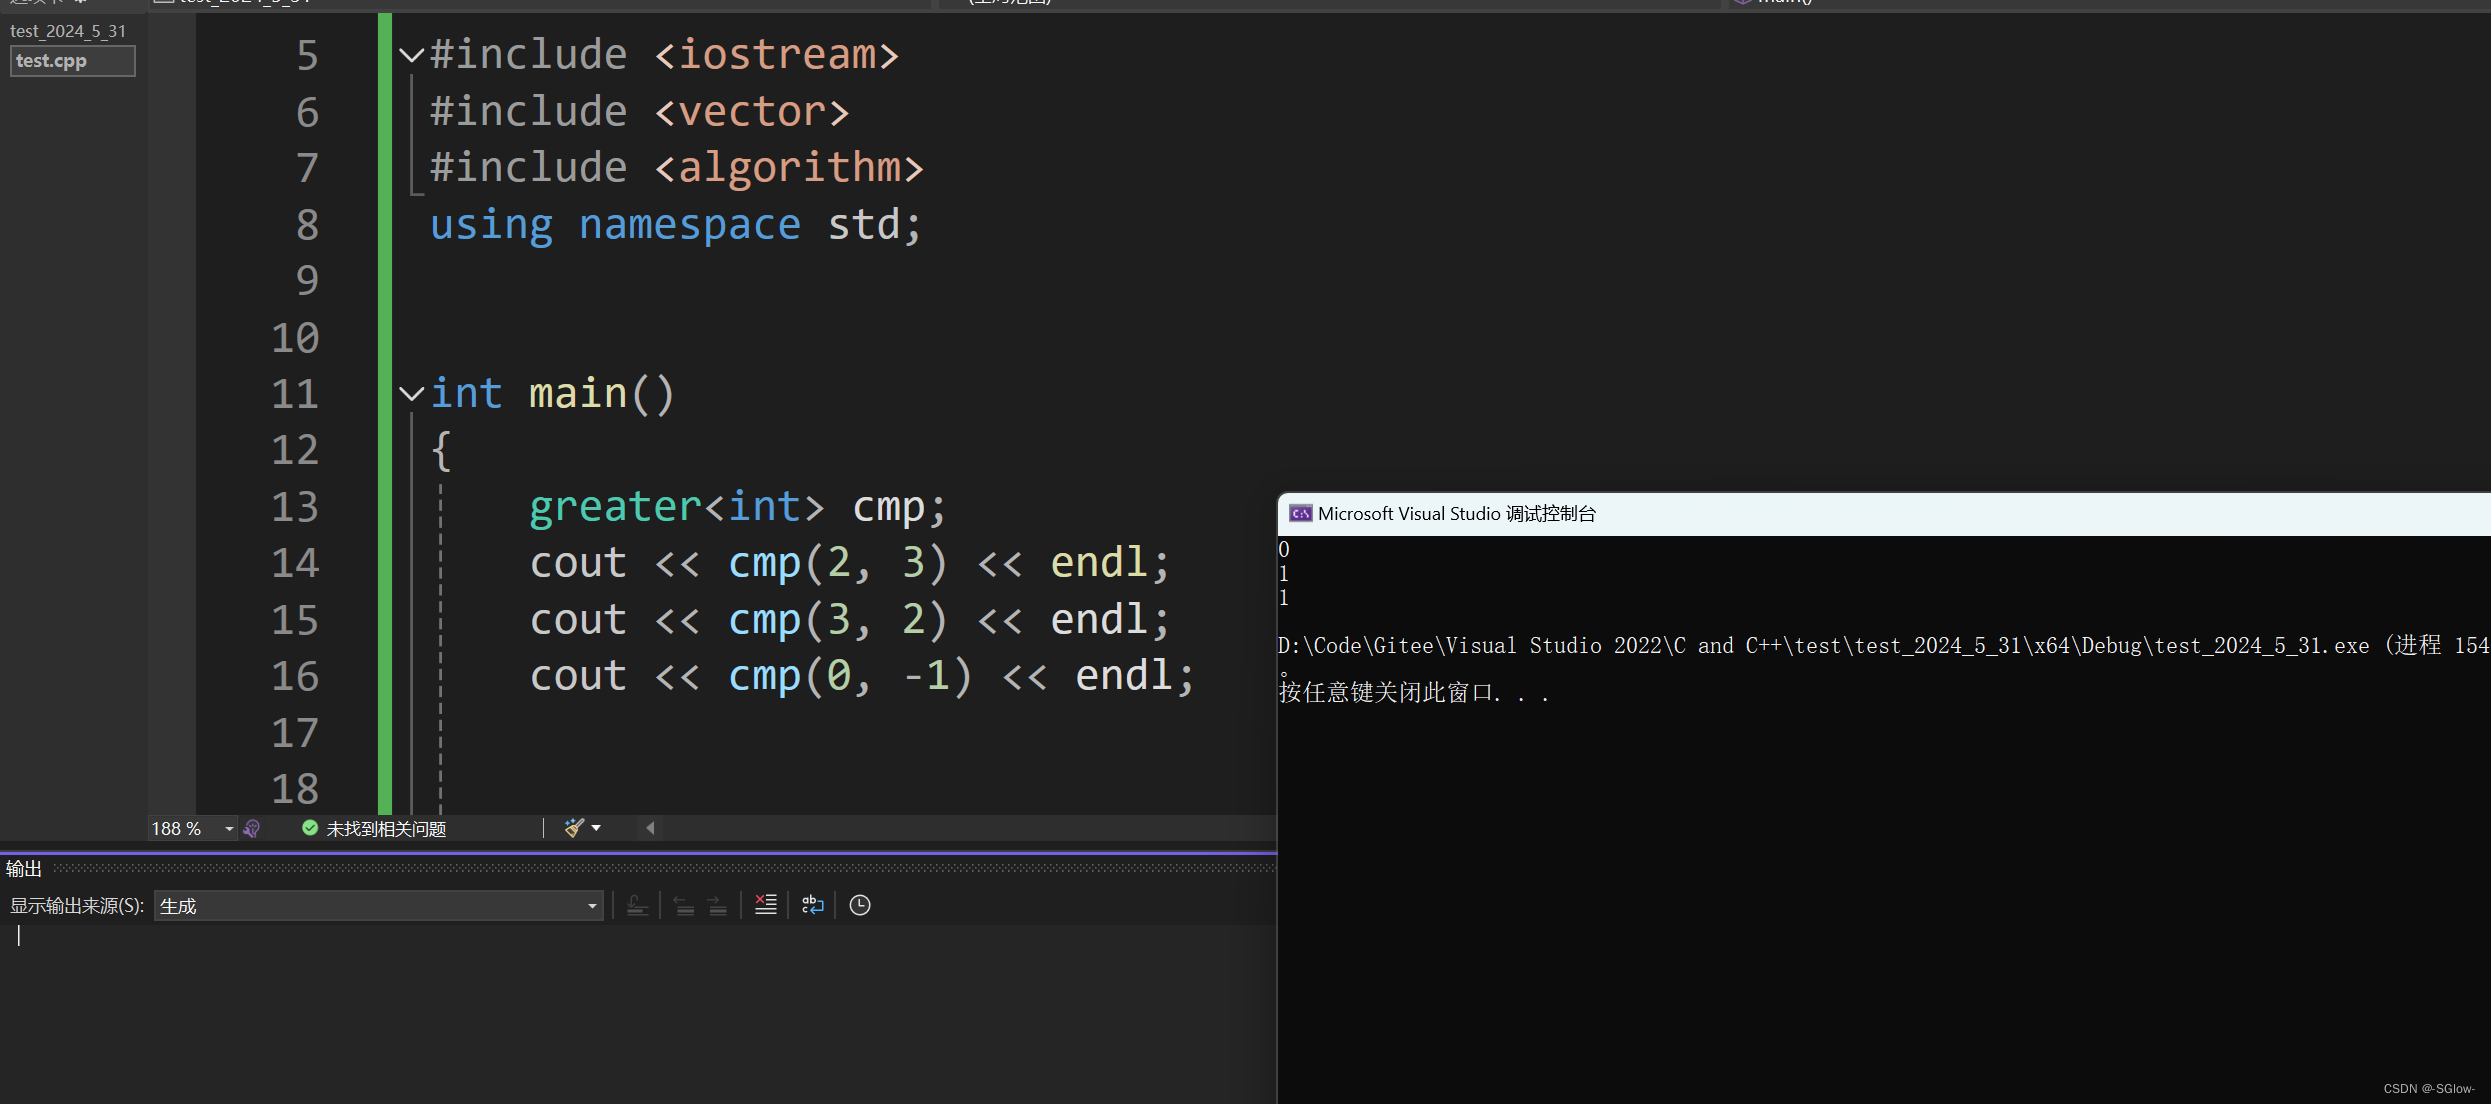Click the IntelliCode brain icon in status bar
The image size is (2491, 1104).
251,828
